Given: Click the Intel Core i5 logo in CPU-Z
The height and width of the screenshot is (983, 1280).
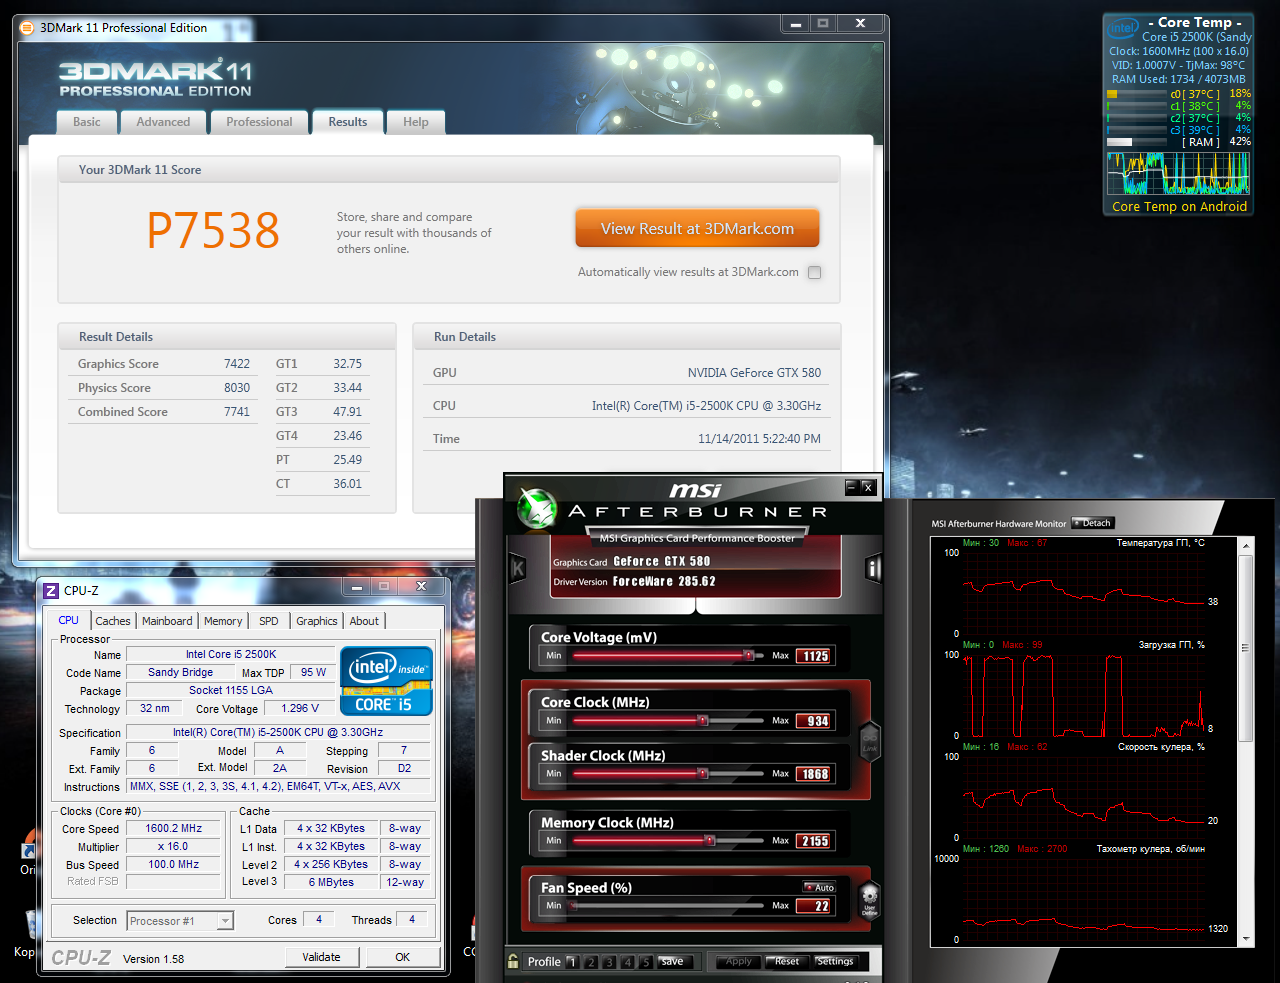Looking at the screenshot, I should (386, 681).
